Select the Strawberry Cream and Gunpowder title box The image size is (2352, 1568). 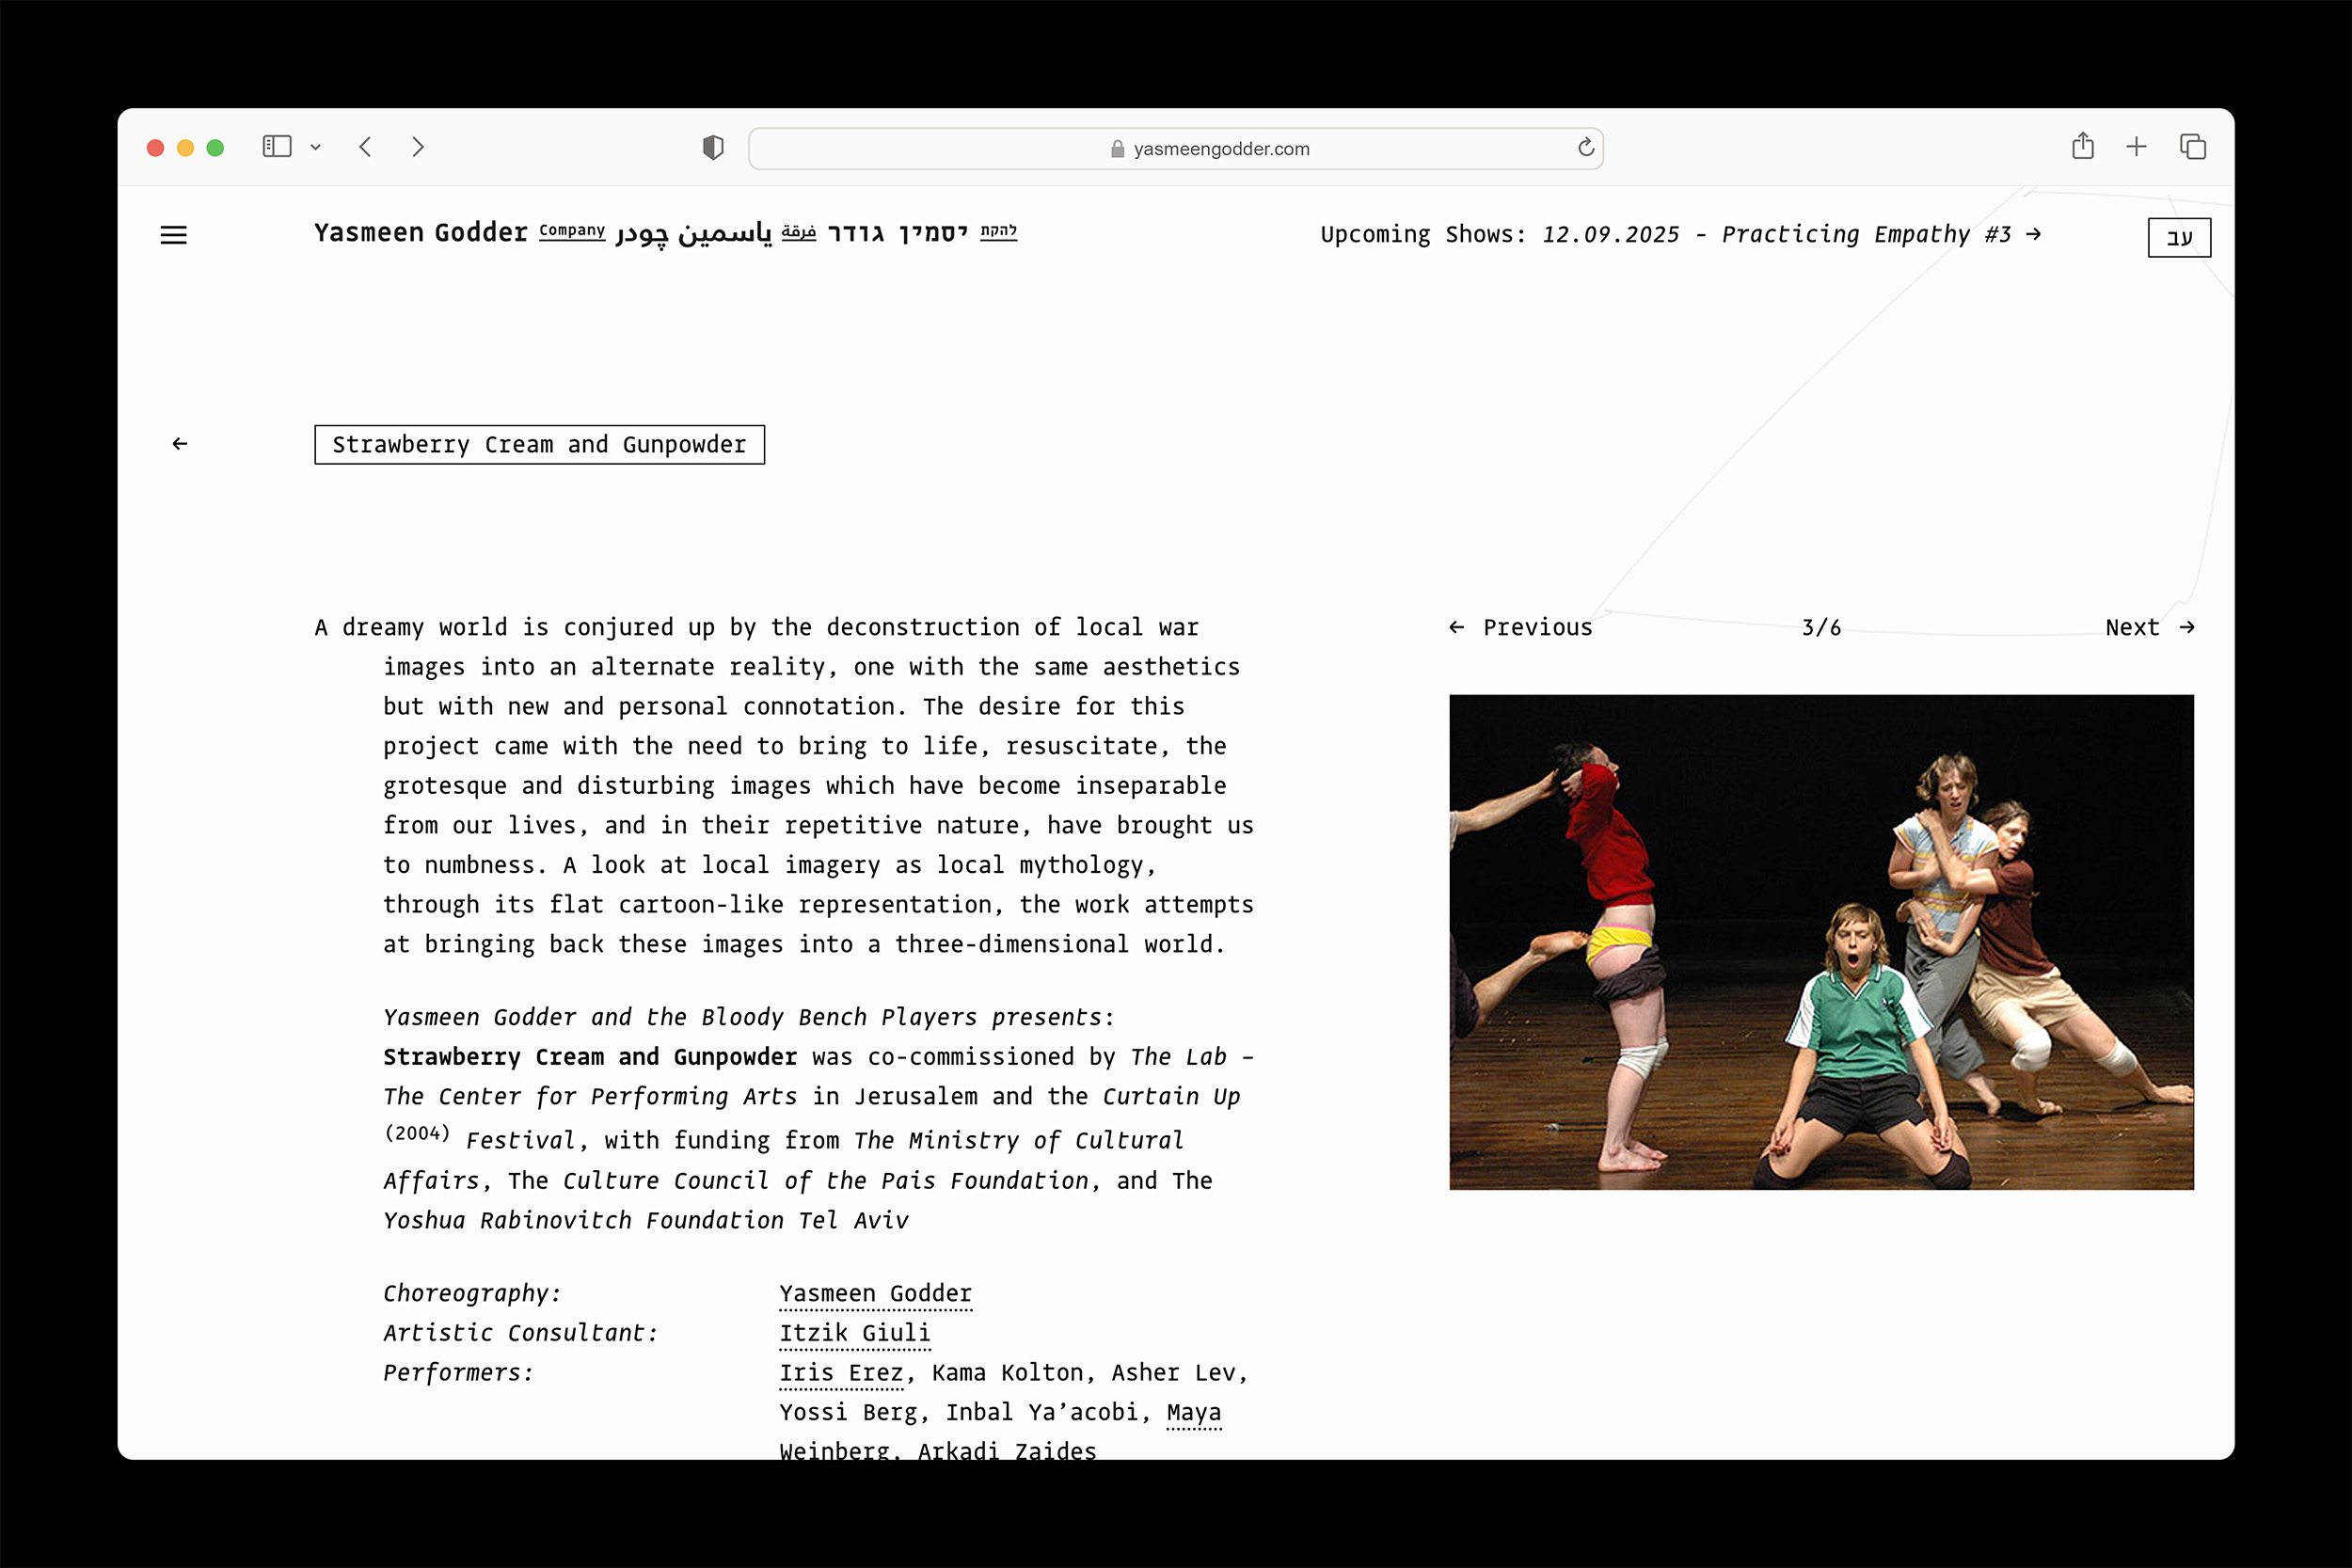(x=539, y=445)
